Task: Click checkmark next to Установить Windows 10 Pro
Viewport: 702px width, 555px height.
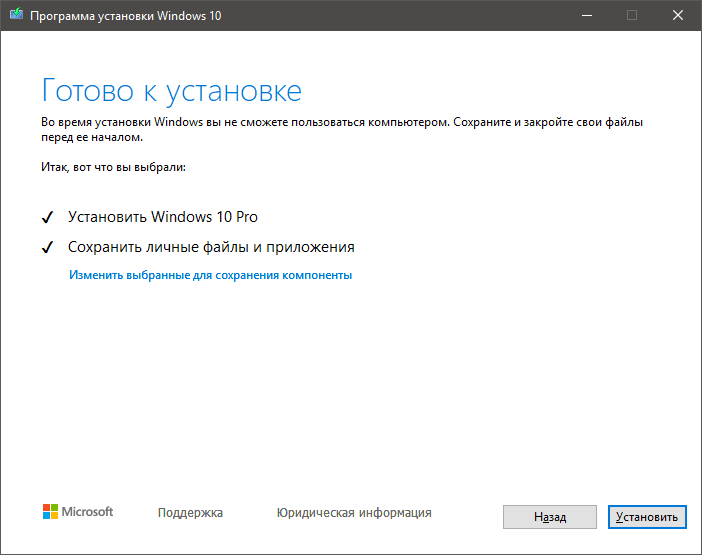Action: point(47,218)
